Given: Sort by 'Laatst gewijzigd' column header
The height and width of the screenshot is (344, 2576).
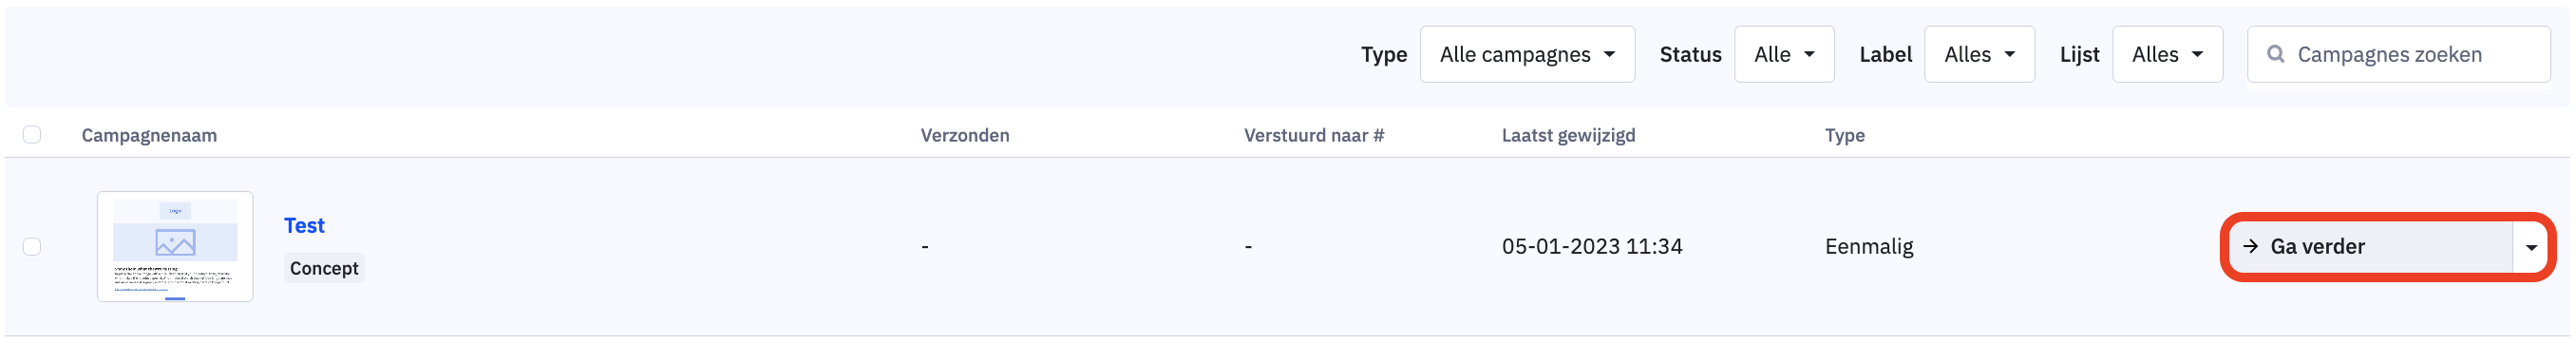Looking at the screenshot, I should [1568, 135].
